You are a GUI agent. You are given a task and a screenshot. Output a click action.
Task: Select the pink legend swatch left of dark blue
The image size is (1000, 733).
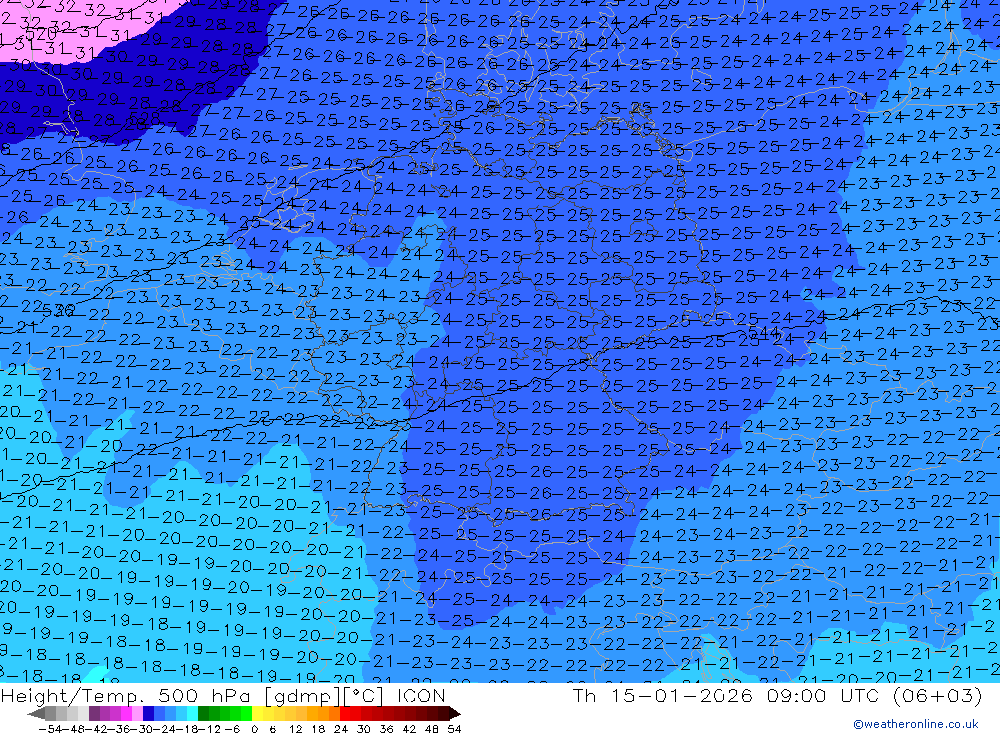click(137, 713)
